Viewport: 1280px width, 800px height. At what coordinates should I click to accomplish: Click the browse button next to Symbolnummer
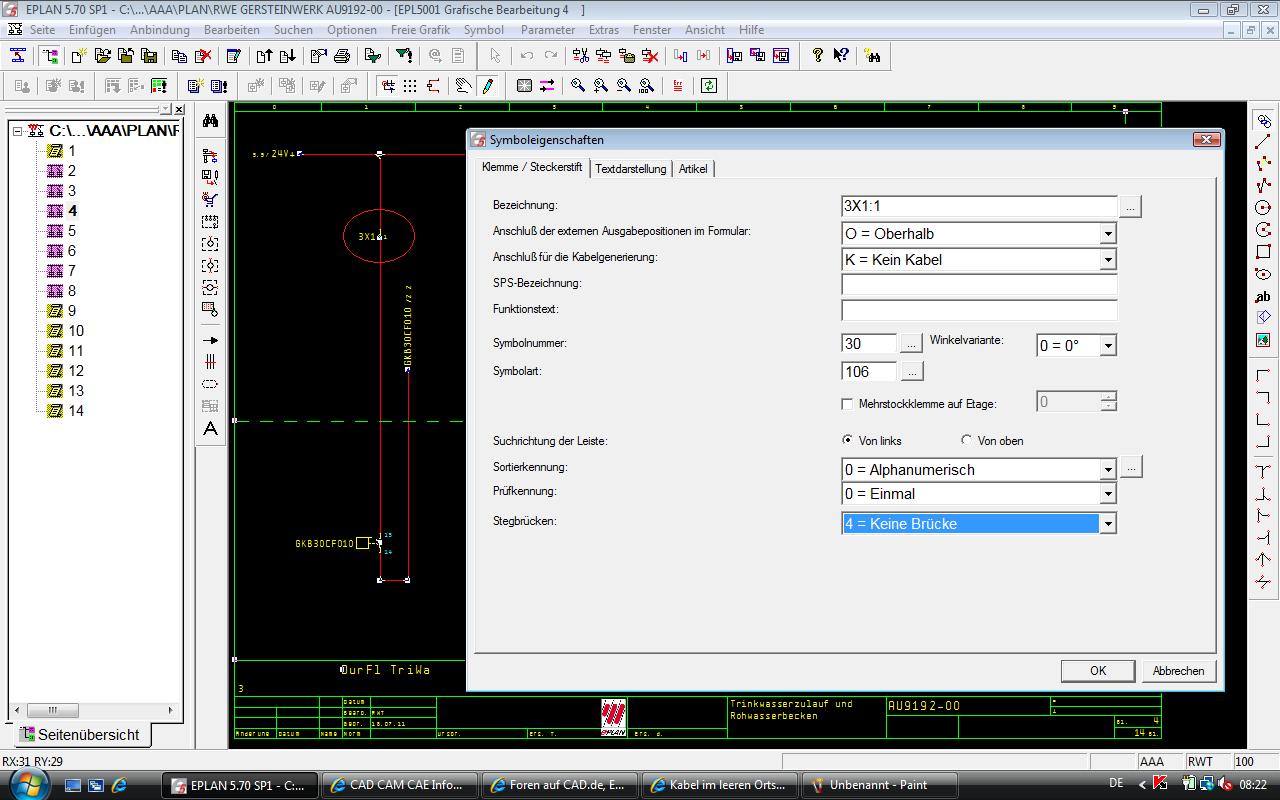point(911,344)
